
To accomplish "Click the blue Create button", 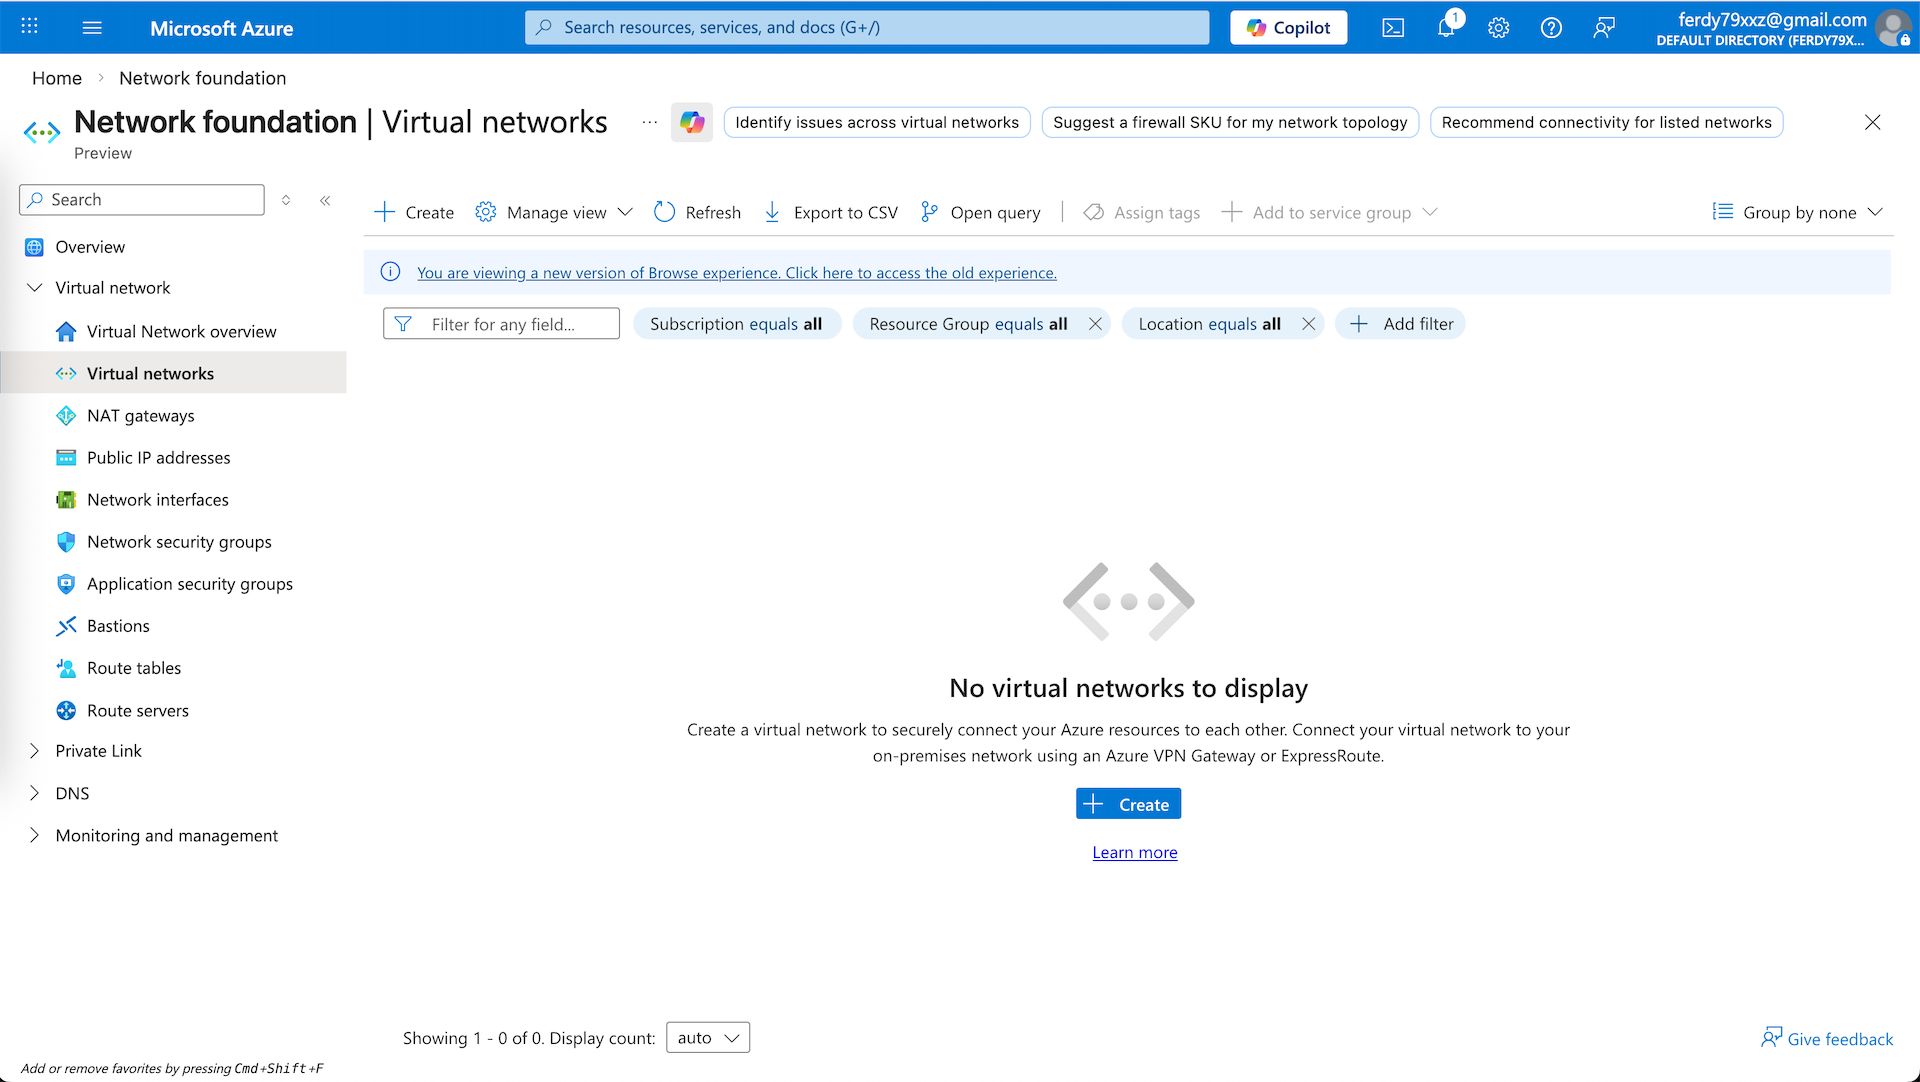I will click(x=1128, y=804).
